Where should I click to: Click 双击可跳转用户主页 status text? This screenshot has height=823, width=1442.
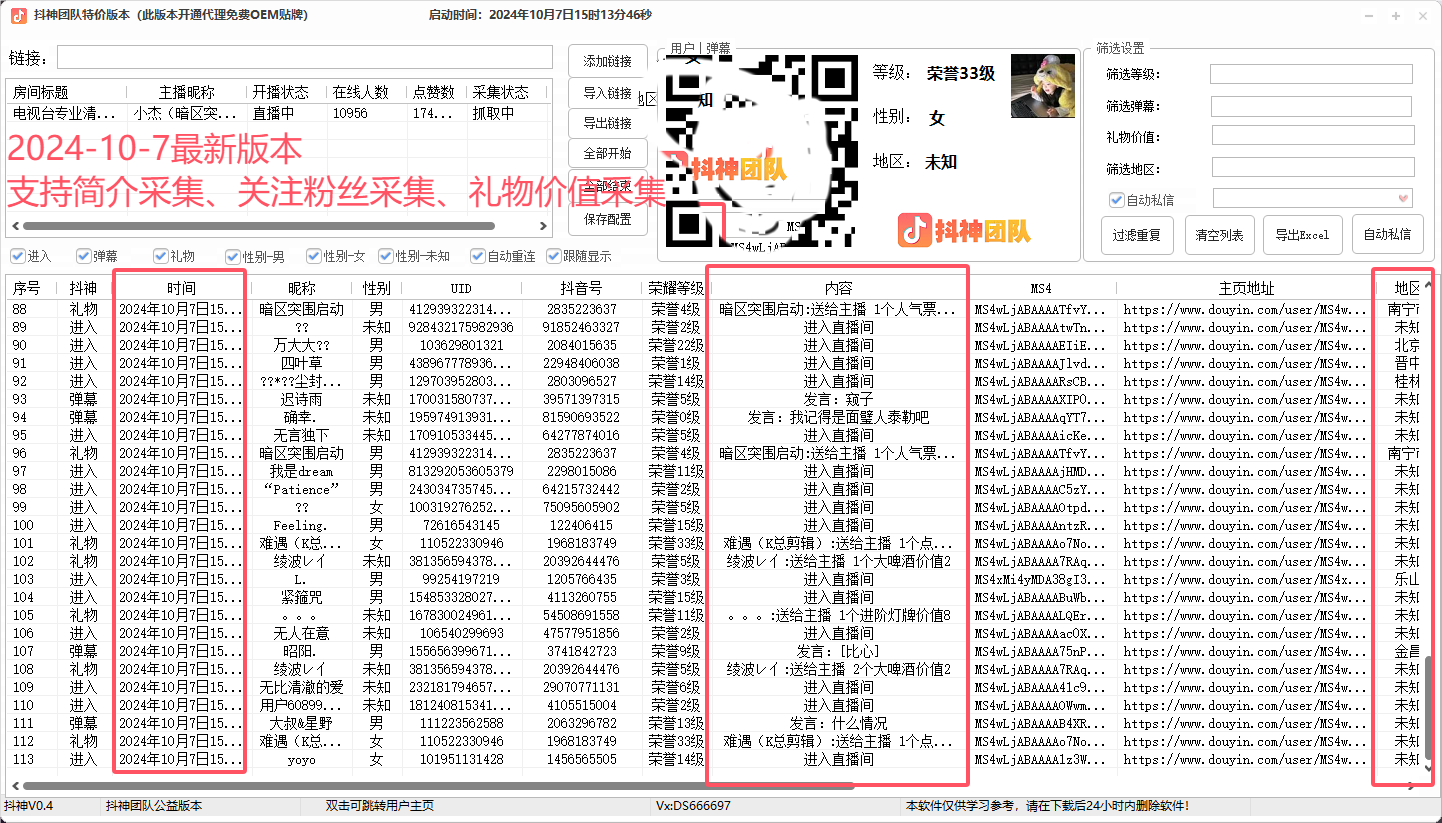[380, 806]
